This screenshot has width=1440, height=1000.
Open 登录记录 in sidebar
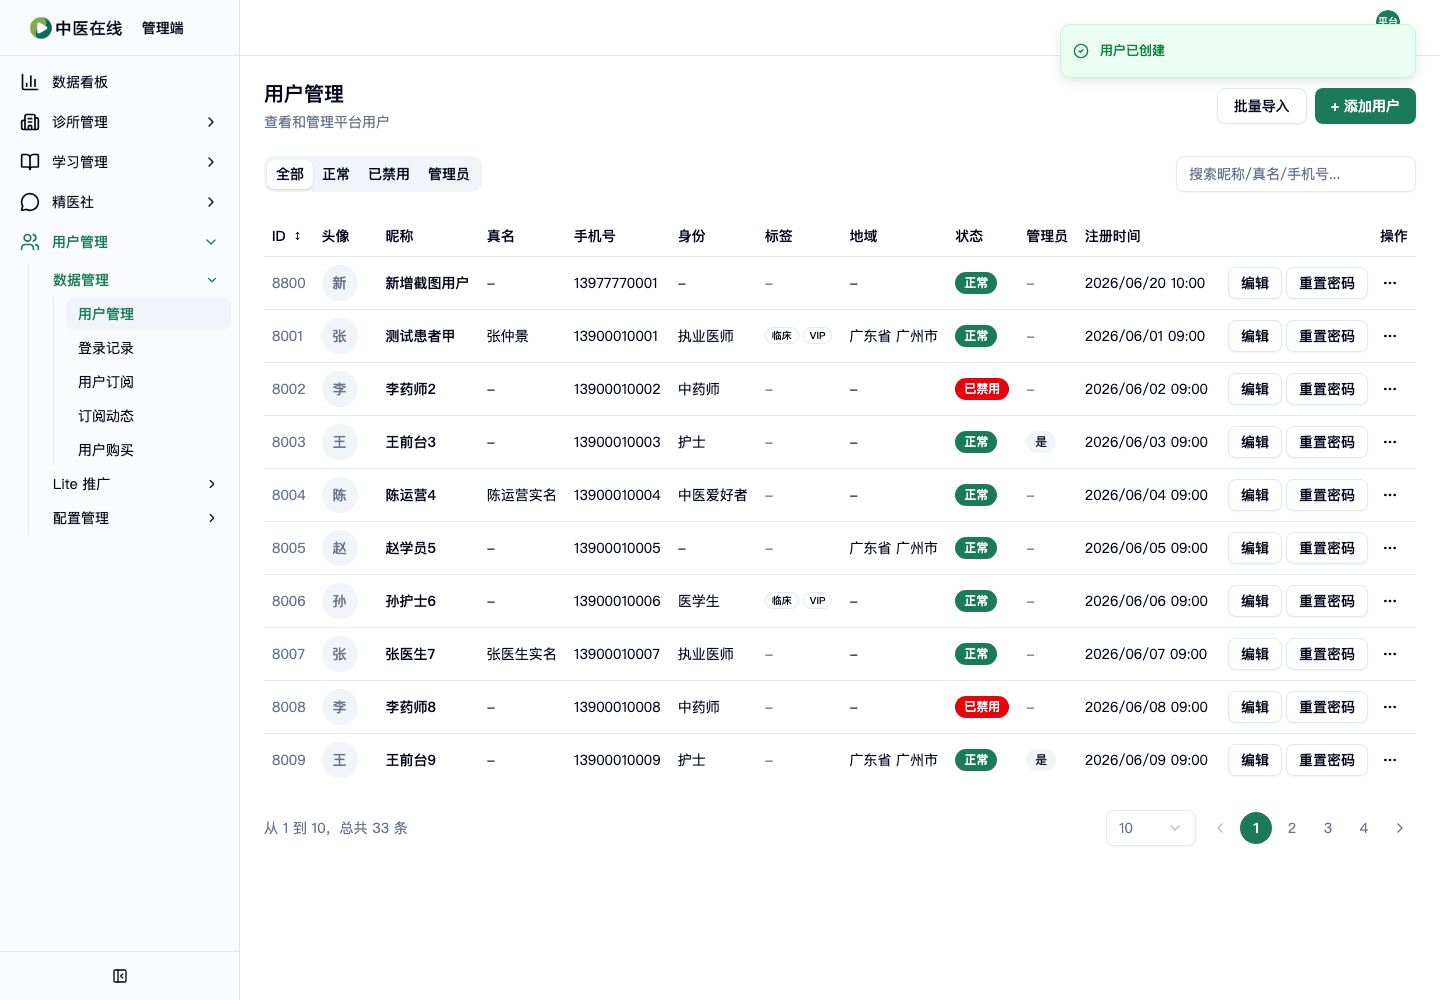click(148, 348)
